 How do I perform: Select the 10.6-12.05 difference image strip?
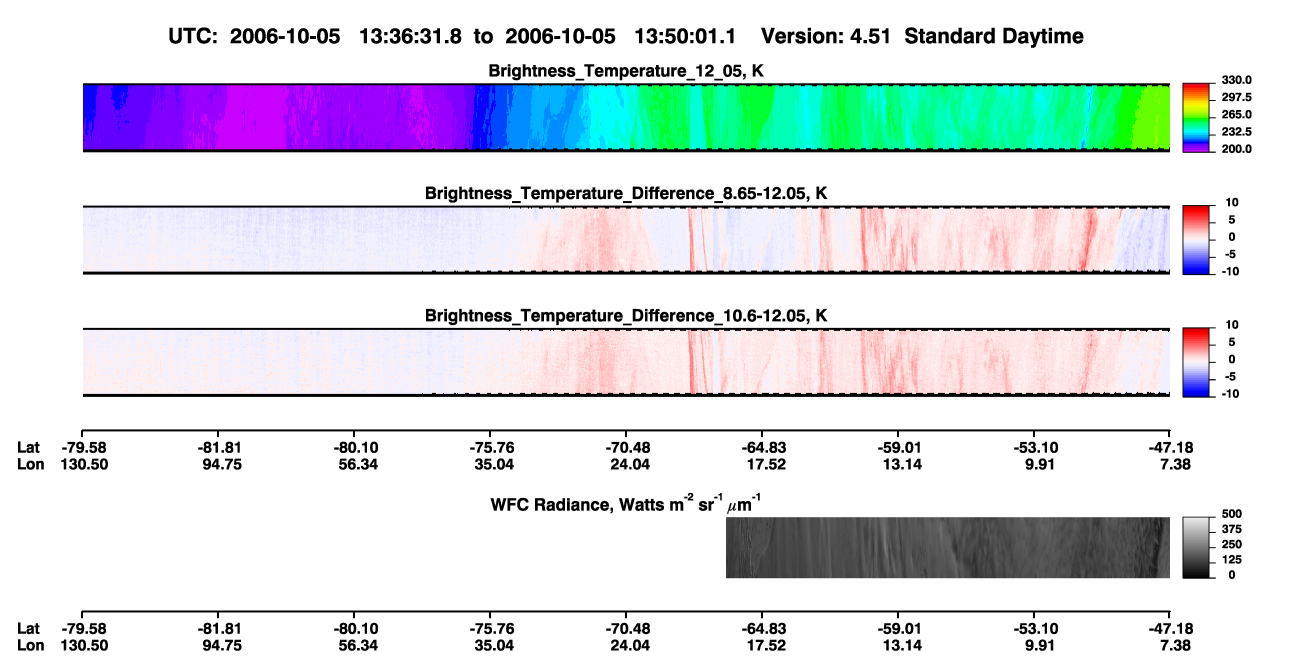point(626,362)
